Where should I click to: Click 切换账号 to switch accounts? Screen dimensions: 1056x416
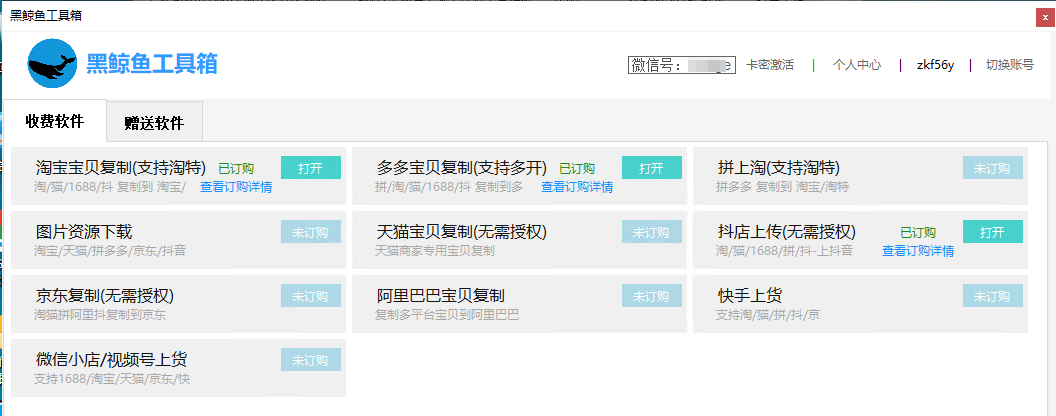tap(1010, 65)
